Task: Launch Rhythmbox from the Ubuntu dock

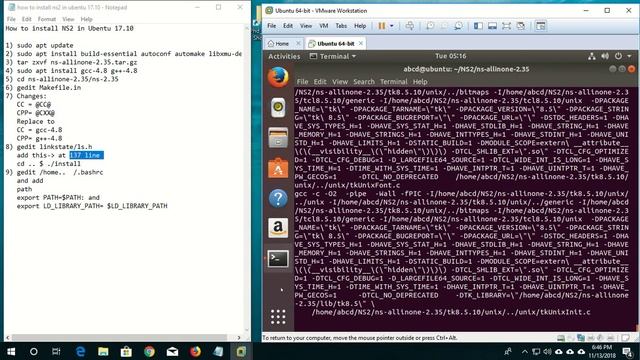Action: tap(278, 108)
